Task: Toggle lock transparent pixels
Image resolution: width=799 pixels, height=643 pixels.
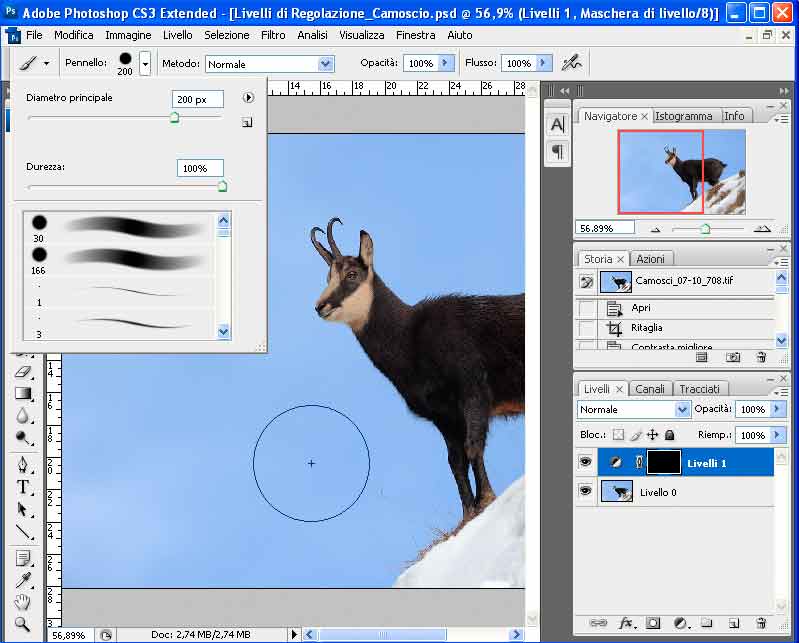Action: point(618,435)
